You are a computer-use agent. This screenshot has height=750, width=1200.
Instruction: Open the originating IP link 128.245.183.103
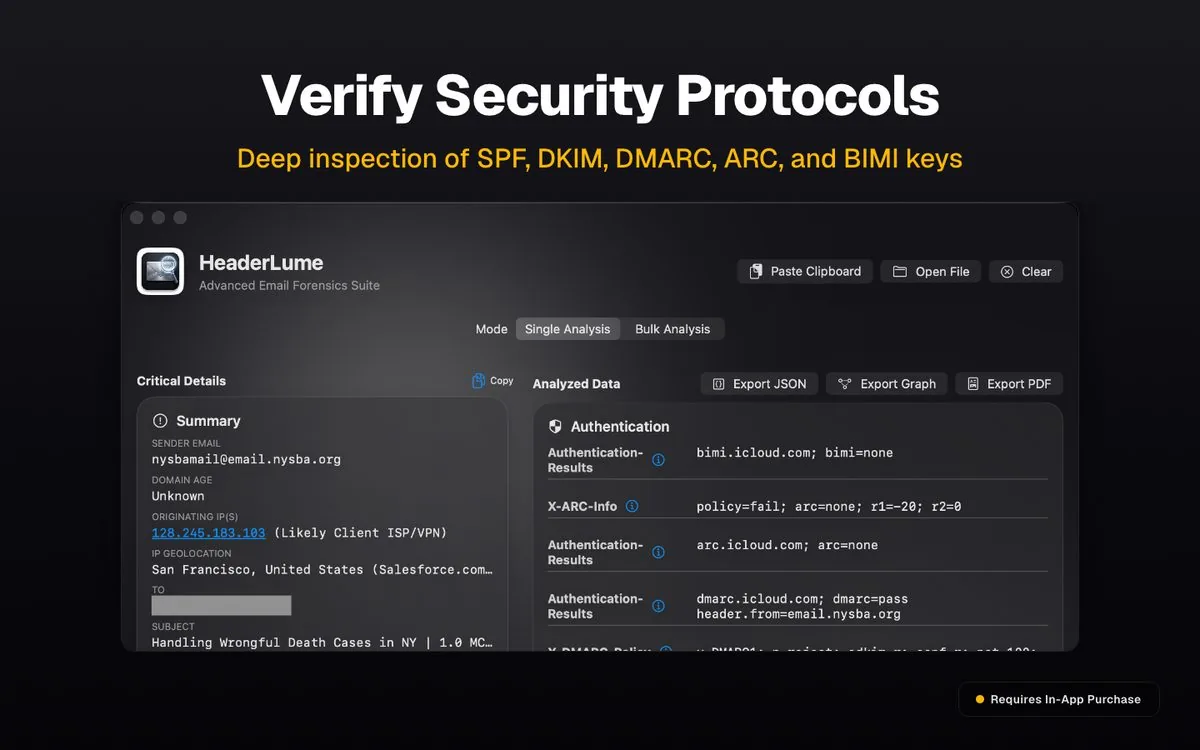coord(209,533)
